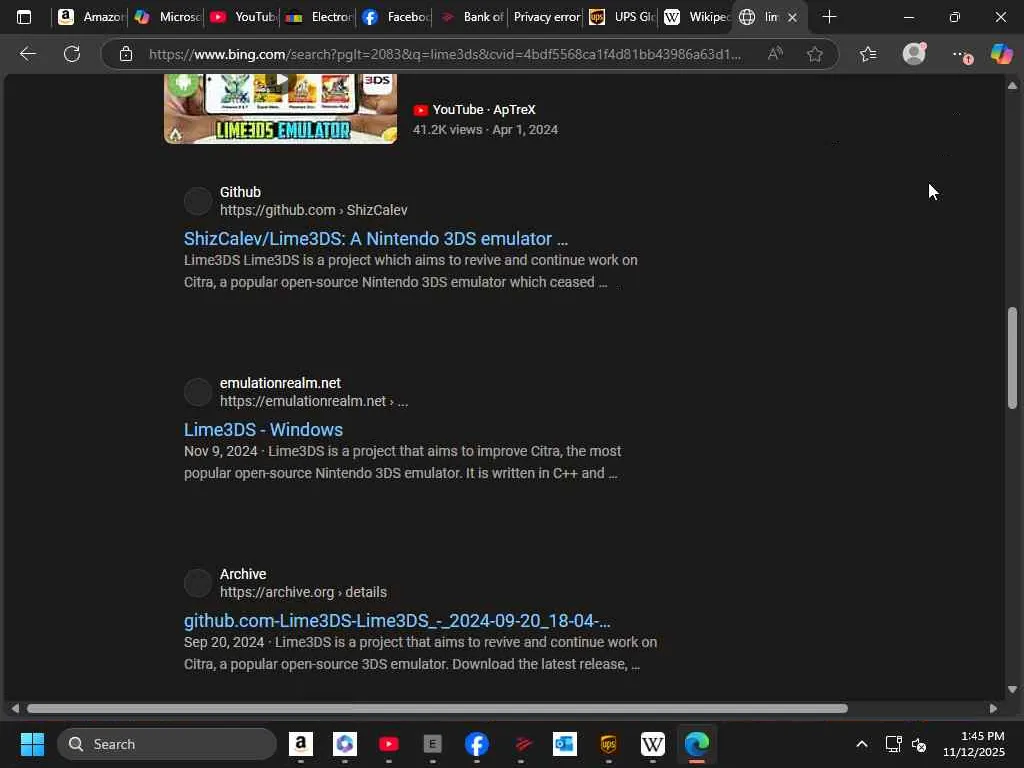The height and width of the screenshot is (768, 1024).
Task: Close the current lime3ds tab
Action: pos(793,18)
